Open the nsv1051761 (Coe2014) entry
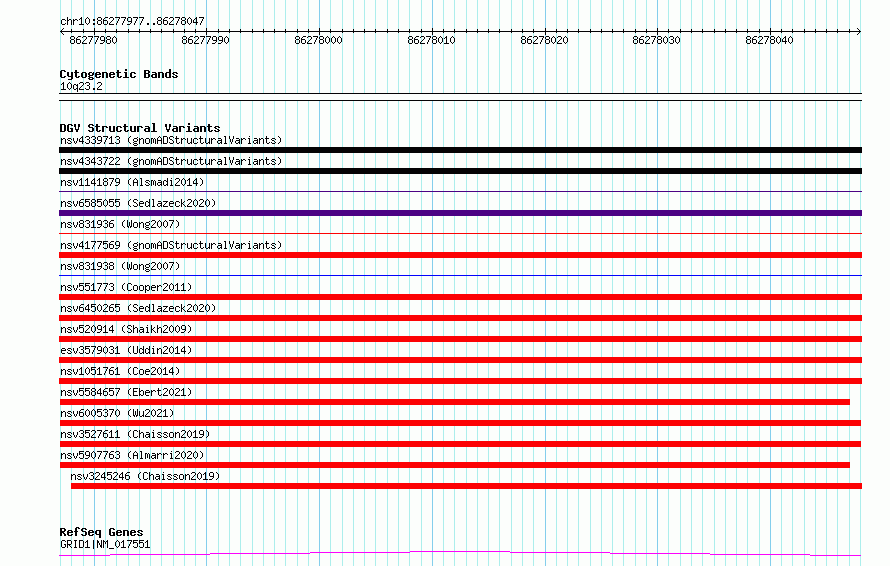890x566 pixels. click(x=120, y=371)
